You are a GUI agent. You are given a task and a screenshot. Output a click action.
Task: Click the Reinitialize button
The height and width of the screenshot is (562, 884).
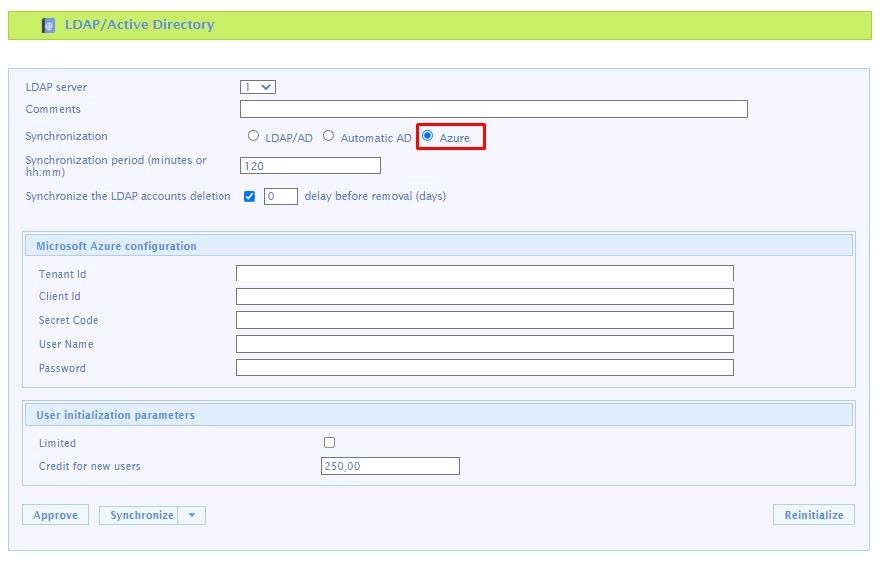[x=814, y=515]
